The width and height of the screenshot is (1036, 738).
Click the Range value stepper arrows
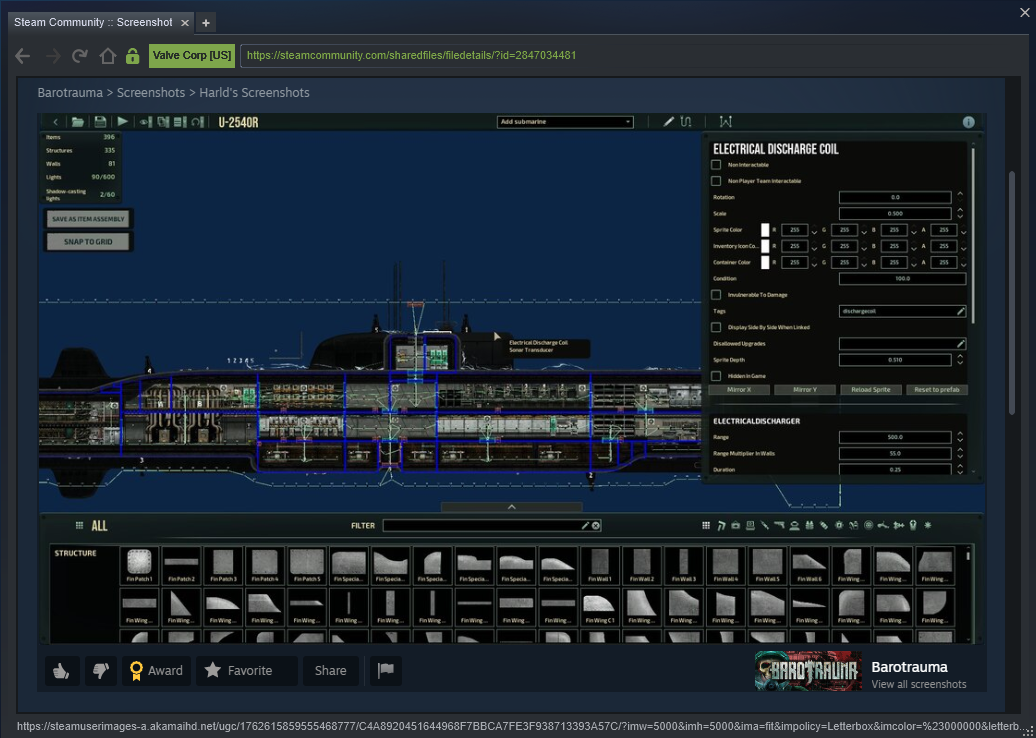coord(960,437)
